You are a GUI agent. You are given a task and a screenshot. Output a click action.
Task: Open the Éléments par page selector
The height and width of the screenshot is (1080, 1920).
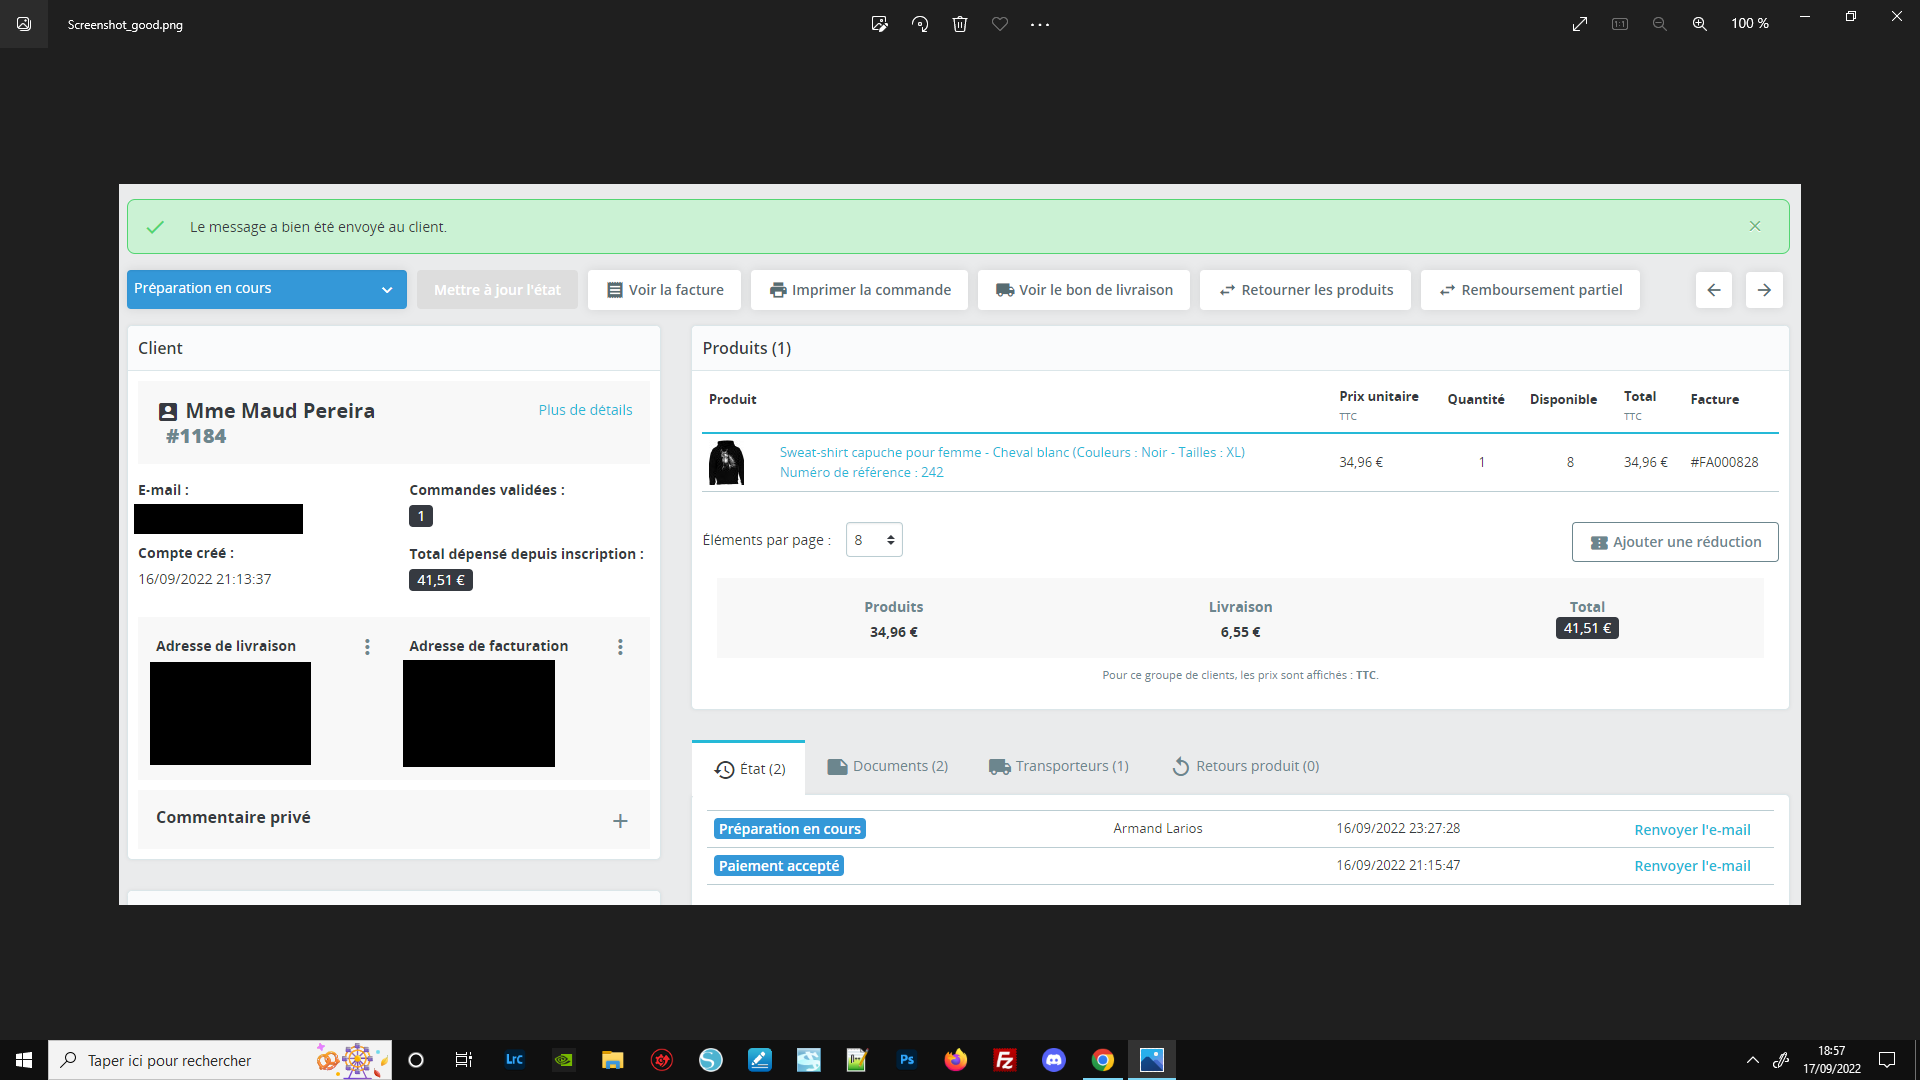pos(874,540)
